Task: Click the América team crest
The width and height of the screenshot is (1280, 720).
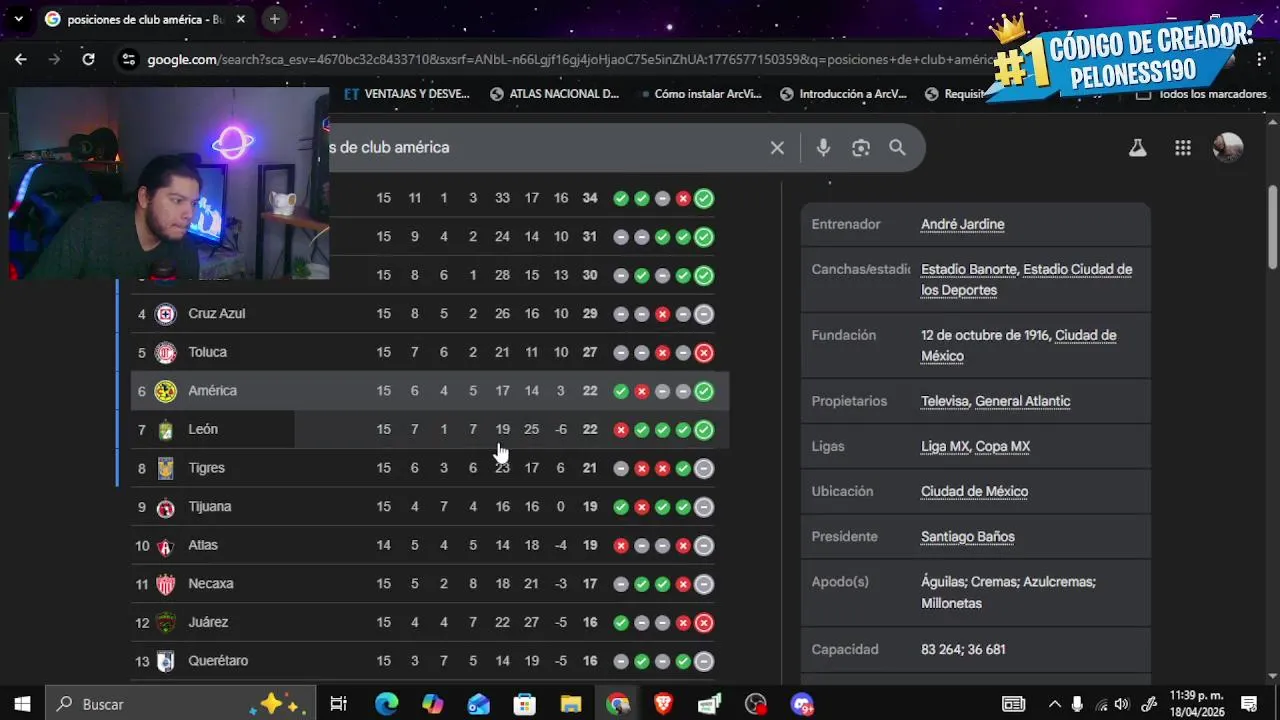Action: tap(166, 391)
